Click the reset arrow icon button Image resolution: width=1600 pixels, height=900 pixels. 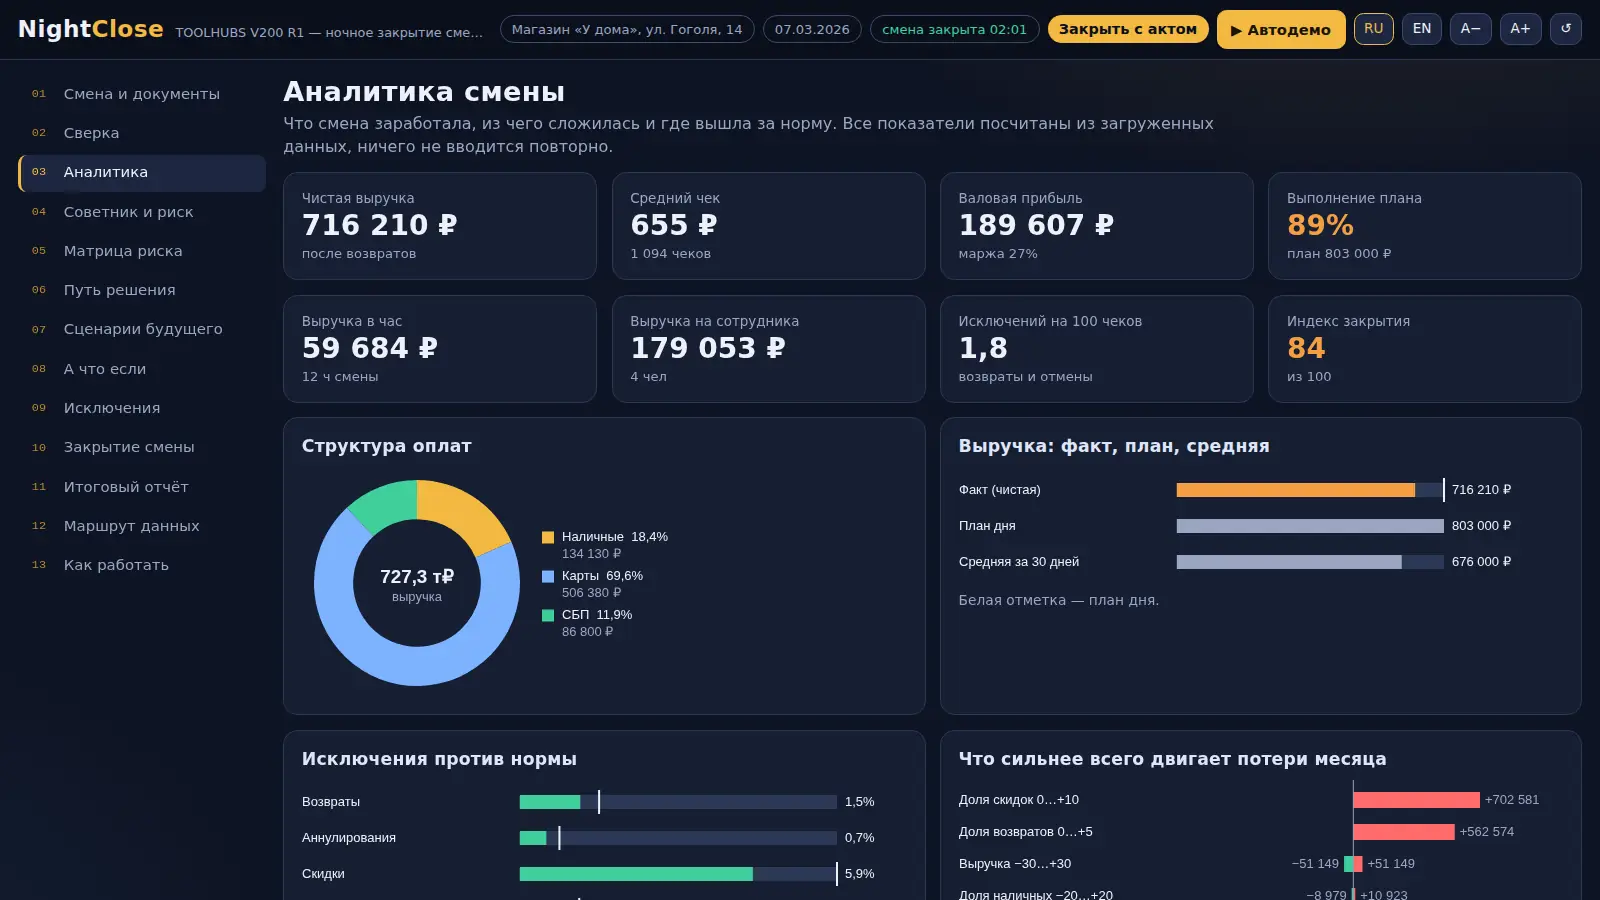pos(1566,29)
